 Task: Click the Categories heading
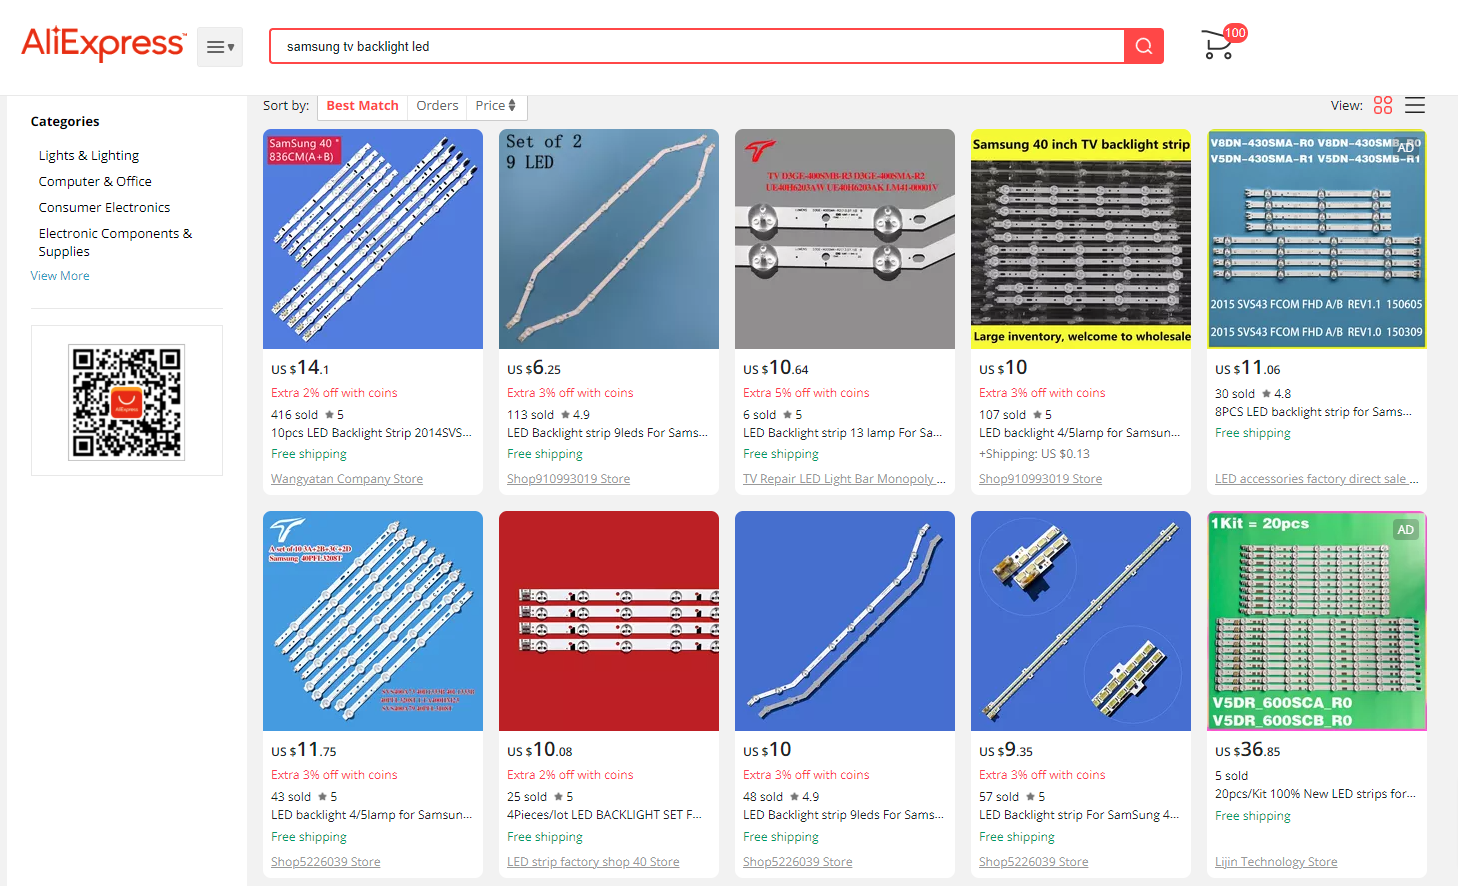(65, 121)
